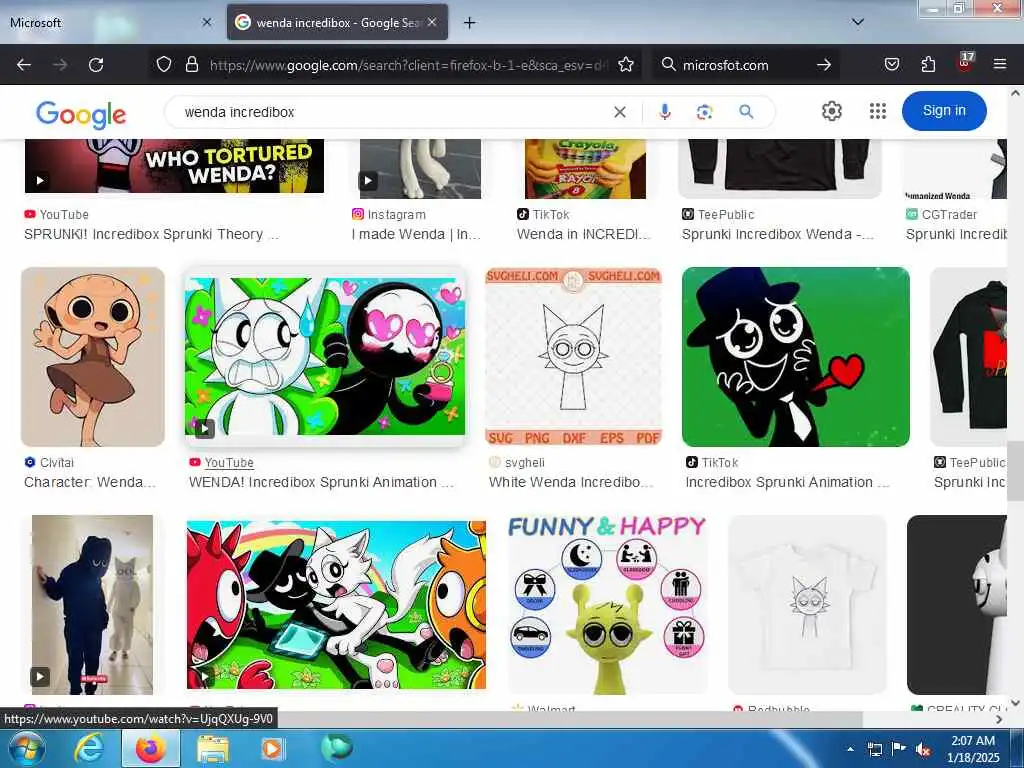Open a new browser tab with plus
1024x768 pixels.
click(x=470, y=23)
